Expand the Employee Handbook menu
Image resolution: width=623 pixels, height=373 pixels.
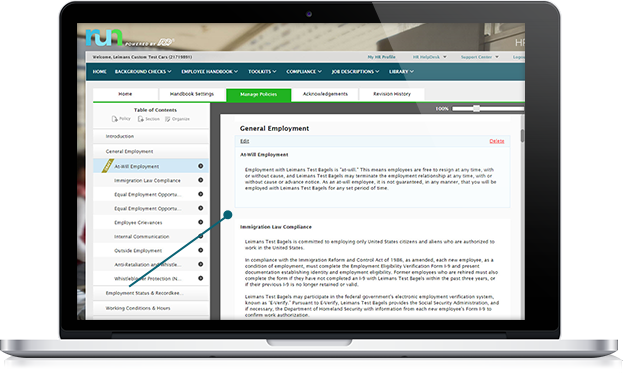(x=209, y=72)
